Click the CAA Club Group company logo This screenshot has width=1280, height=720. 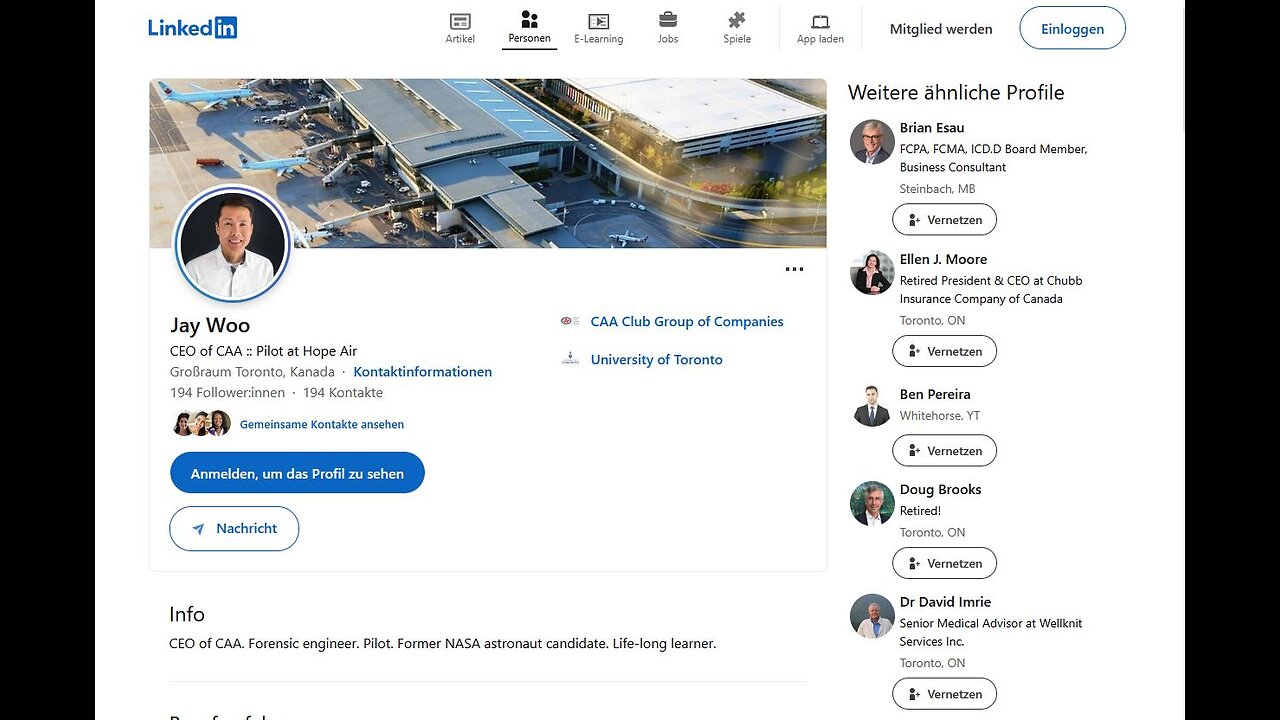570,321
